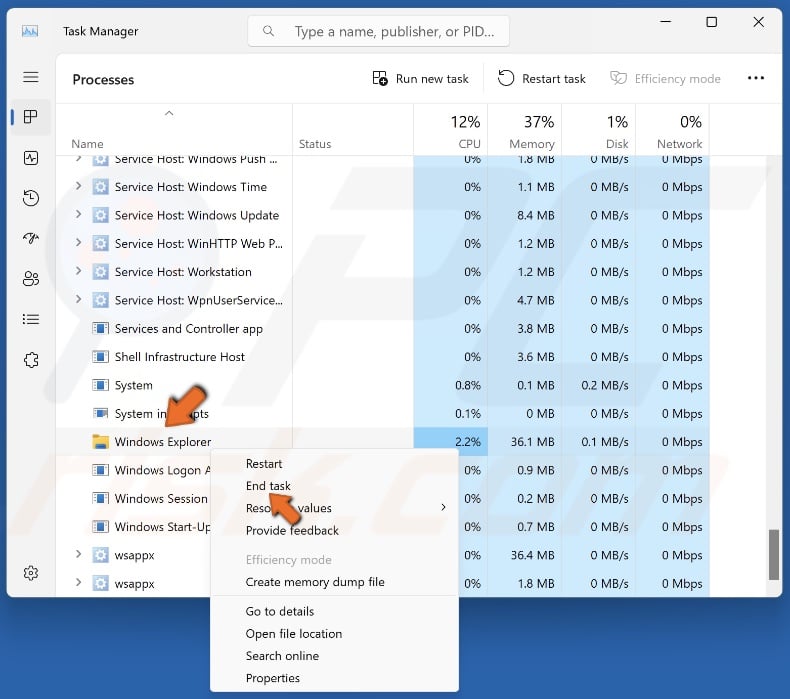This screenshot has height=699, width=790.
Task: Open the hamburger navigation menu
Action: click(x=31, y=77)
